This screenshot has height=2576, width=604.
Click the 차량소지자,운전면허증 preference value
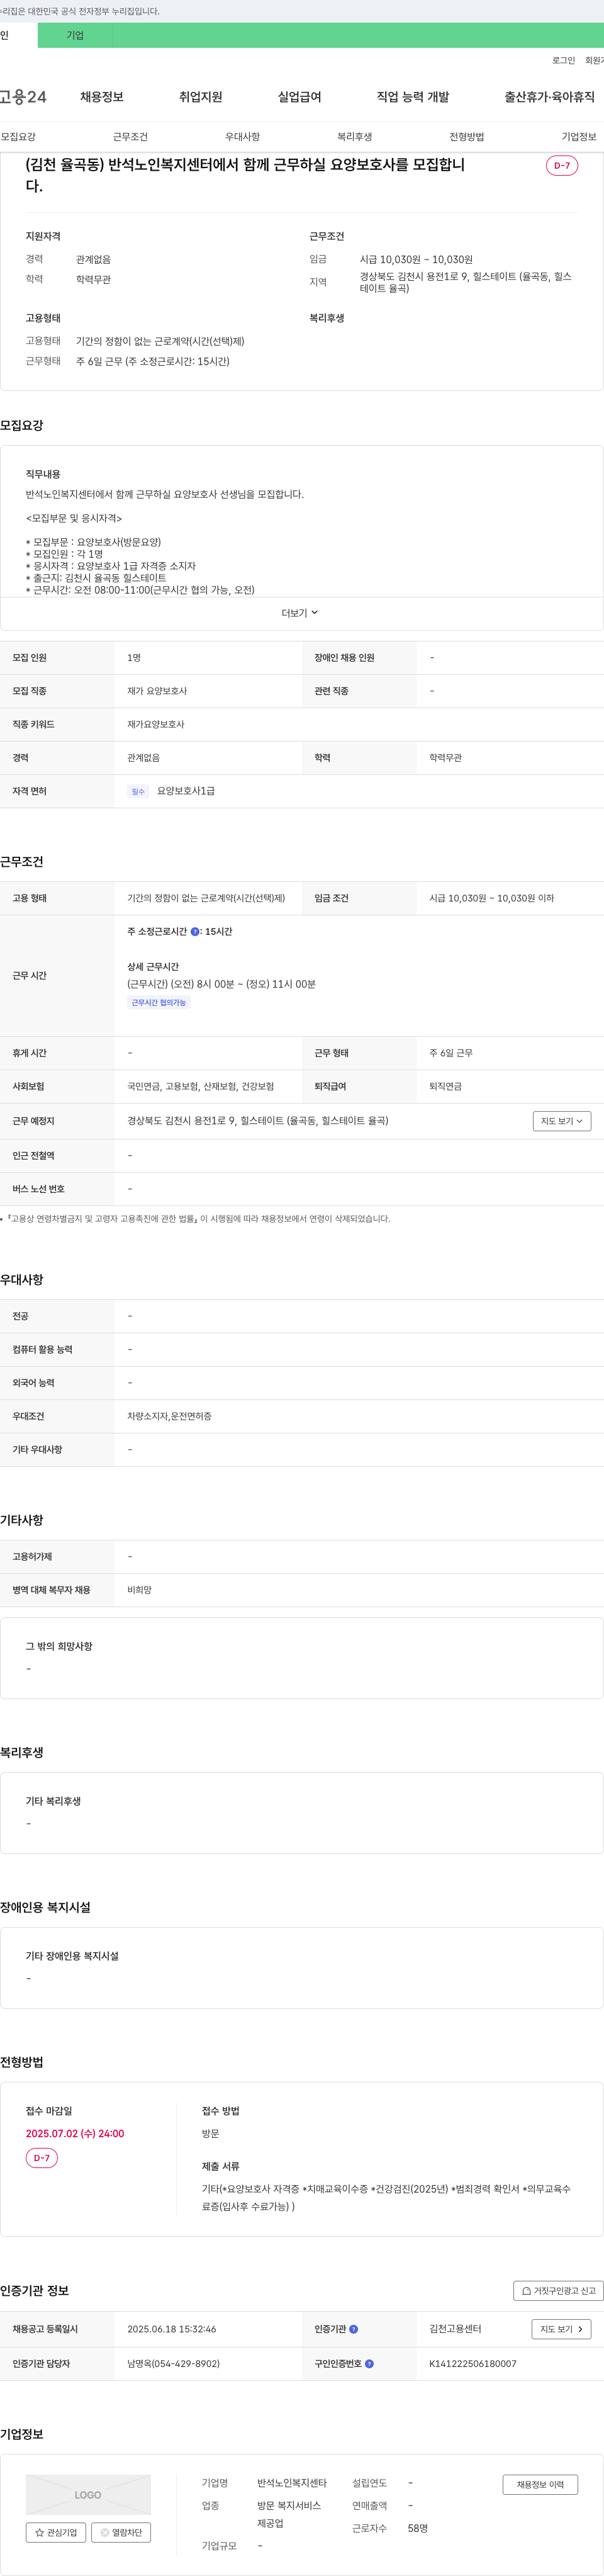point(169,1416)
